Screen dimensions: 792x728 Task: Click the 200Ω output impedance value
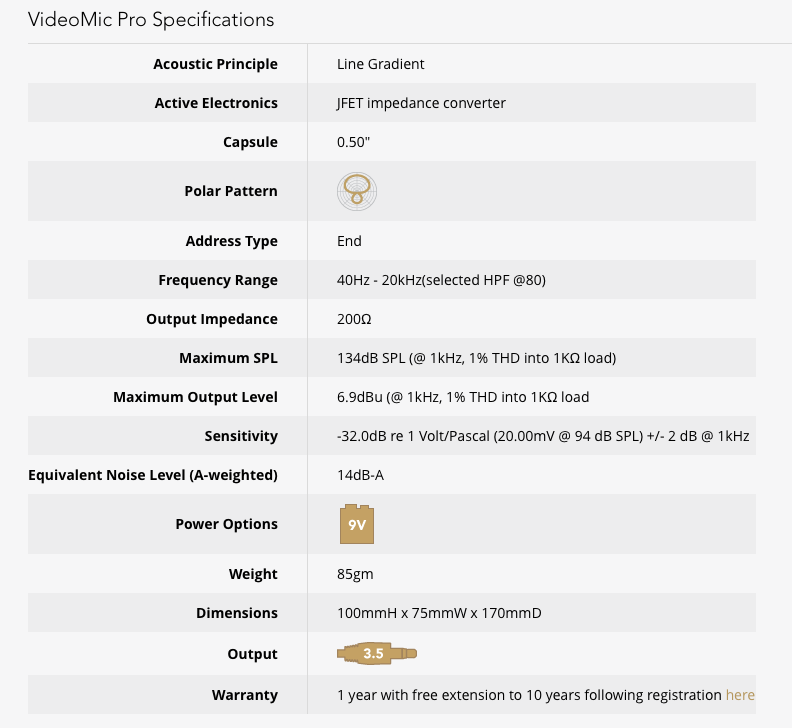[x=354, y=319]
